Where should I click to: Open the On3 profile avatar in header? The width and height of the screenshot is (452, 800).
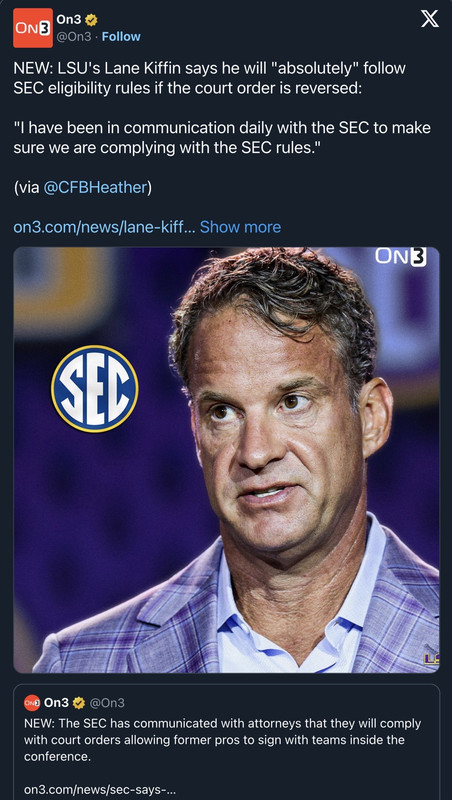[33, 28]
